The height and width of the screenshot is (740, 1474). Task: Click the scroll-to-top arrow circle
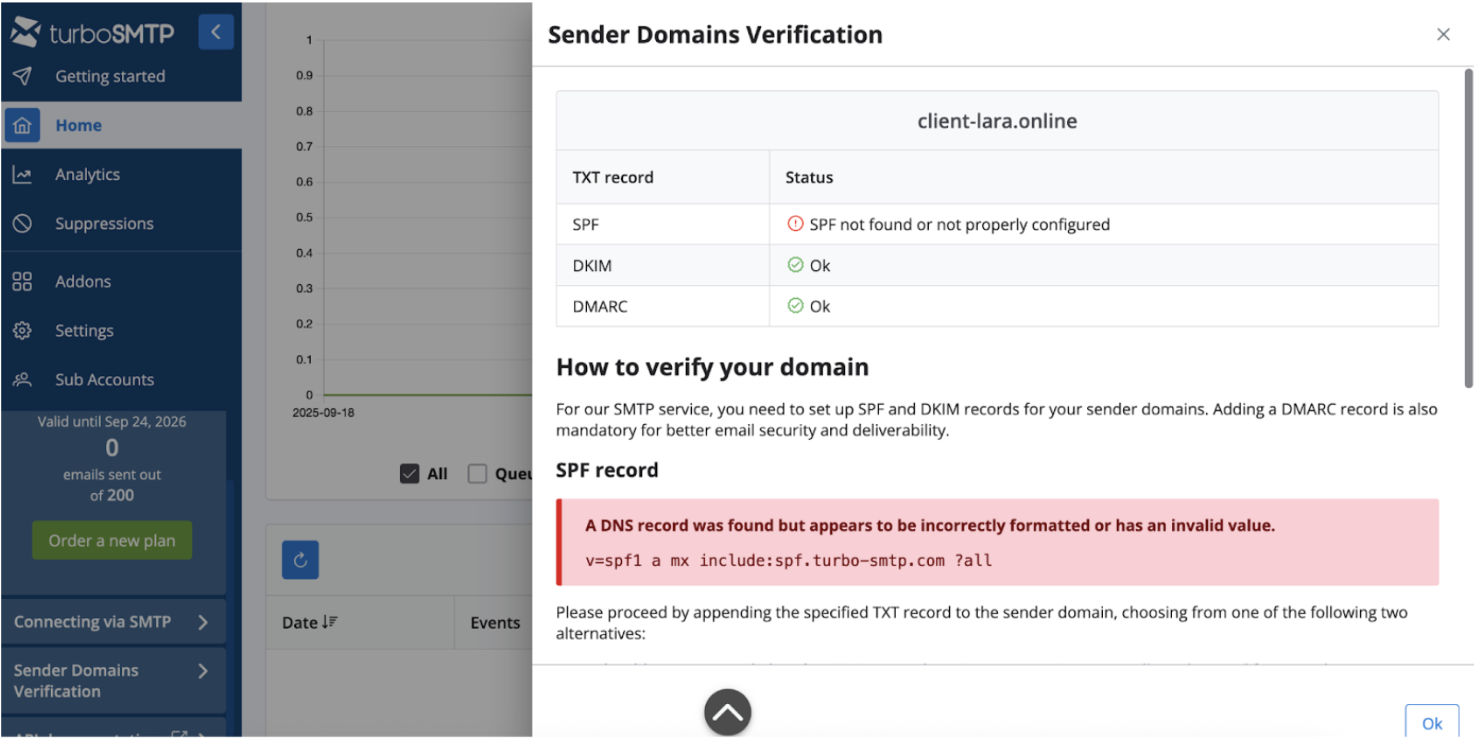click(x=727, y=713)
